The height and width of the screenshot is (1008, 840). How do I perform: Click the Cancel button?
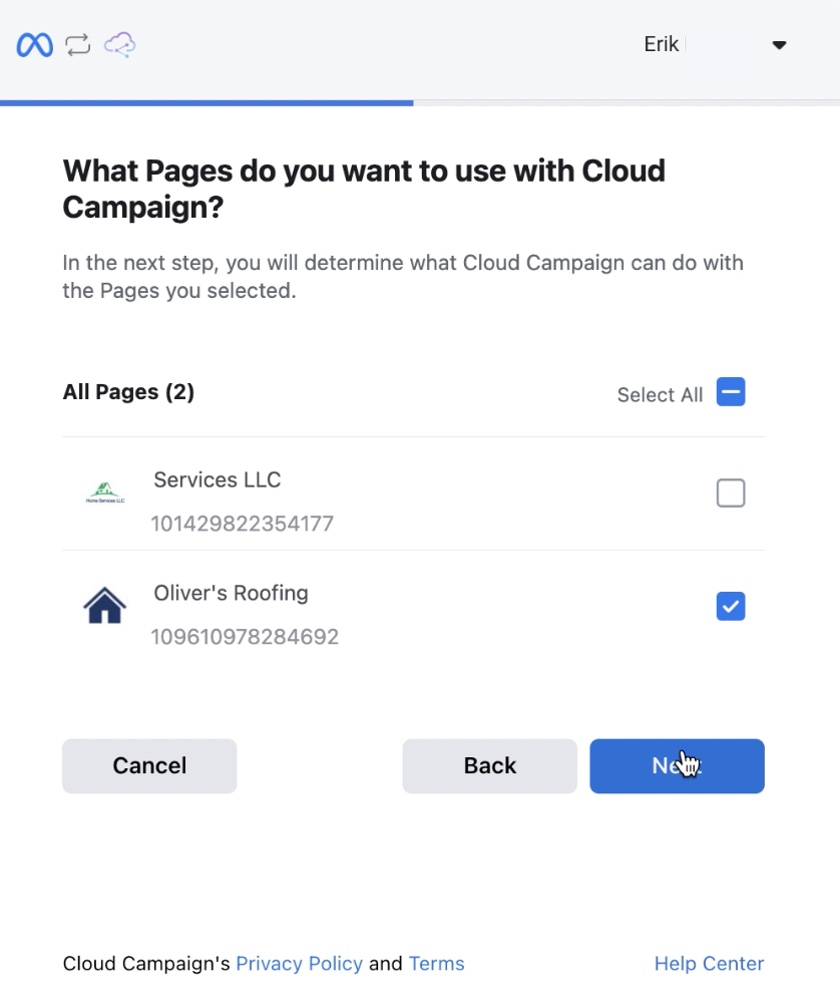point(150,766)
